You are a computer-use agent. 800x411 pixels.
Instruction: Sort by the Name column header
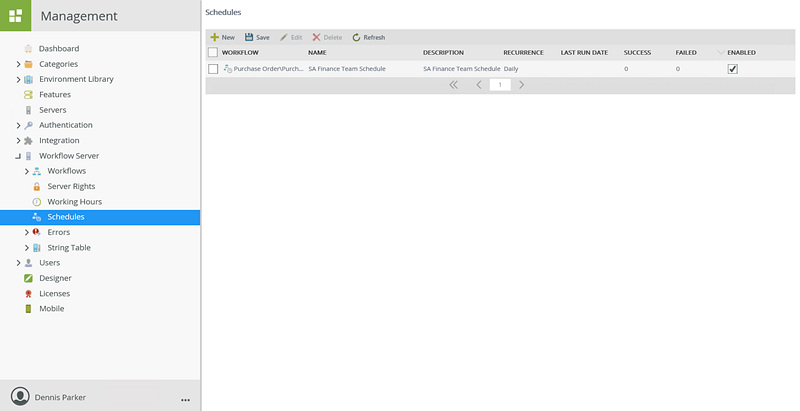tap(317, 52)
